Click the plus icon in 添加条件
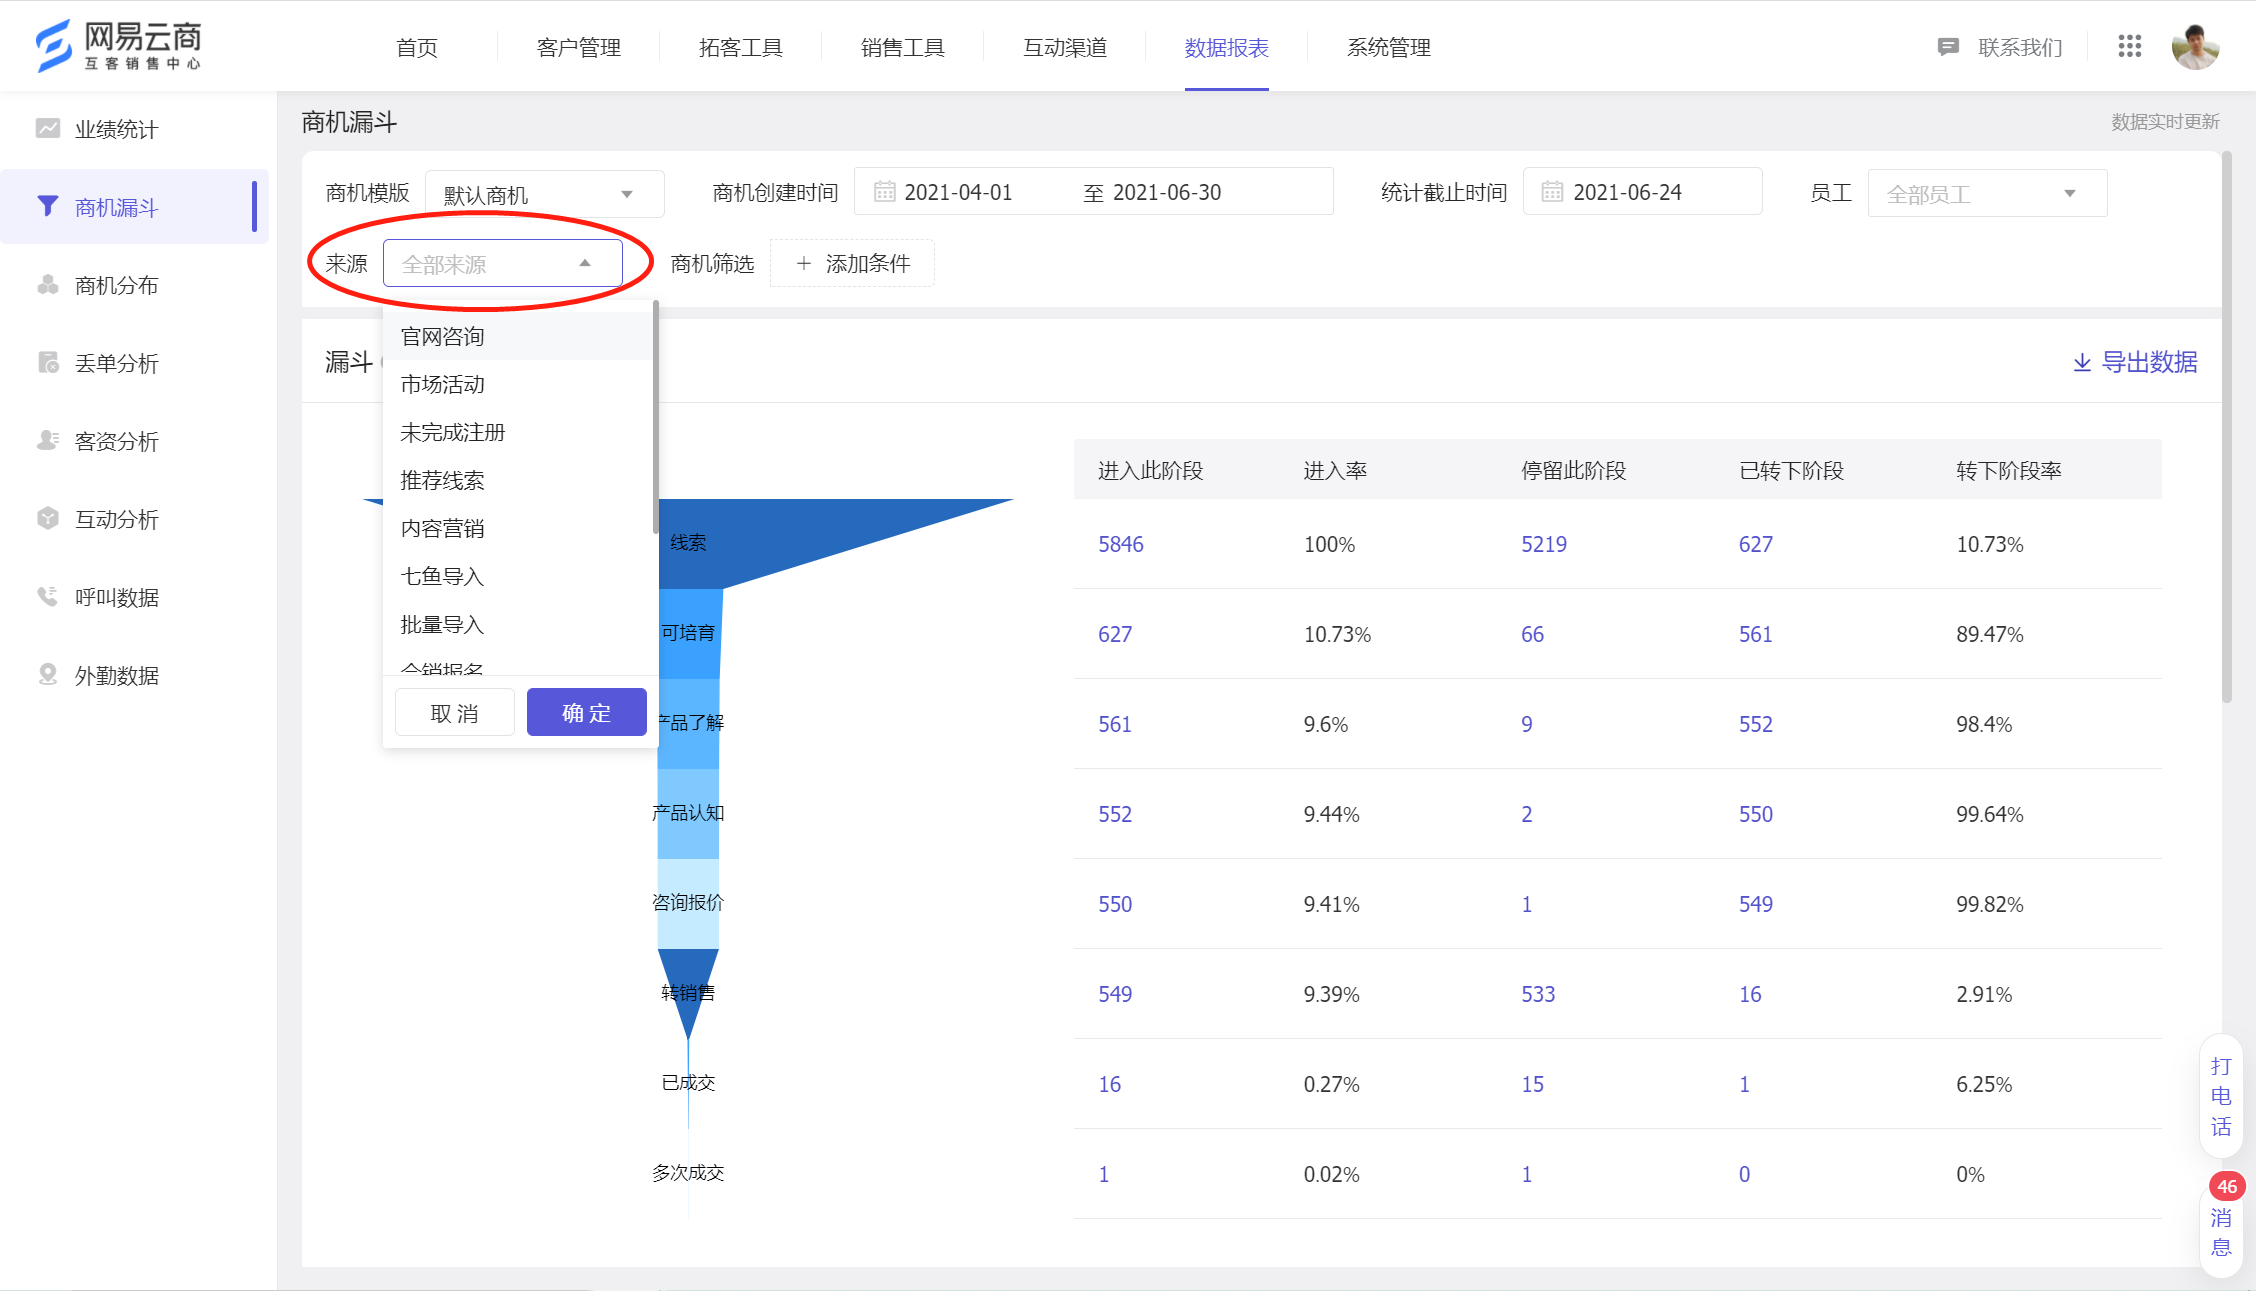Screen dimensions: 2256x1291 pyautogui.click(x=803, y=263)
